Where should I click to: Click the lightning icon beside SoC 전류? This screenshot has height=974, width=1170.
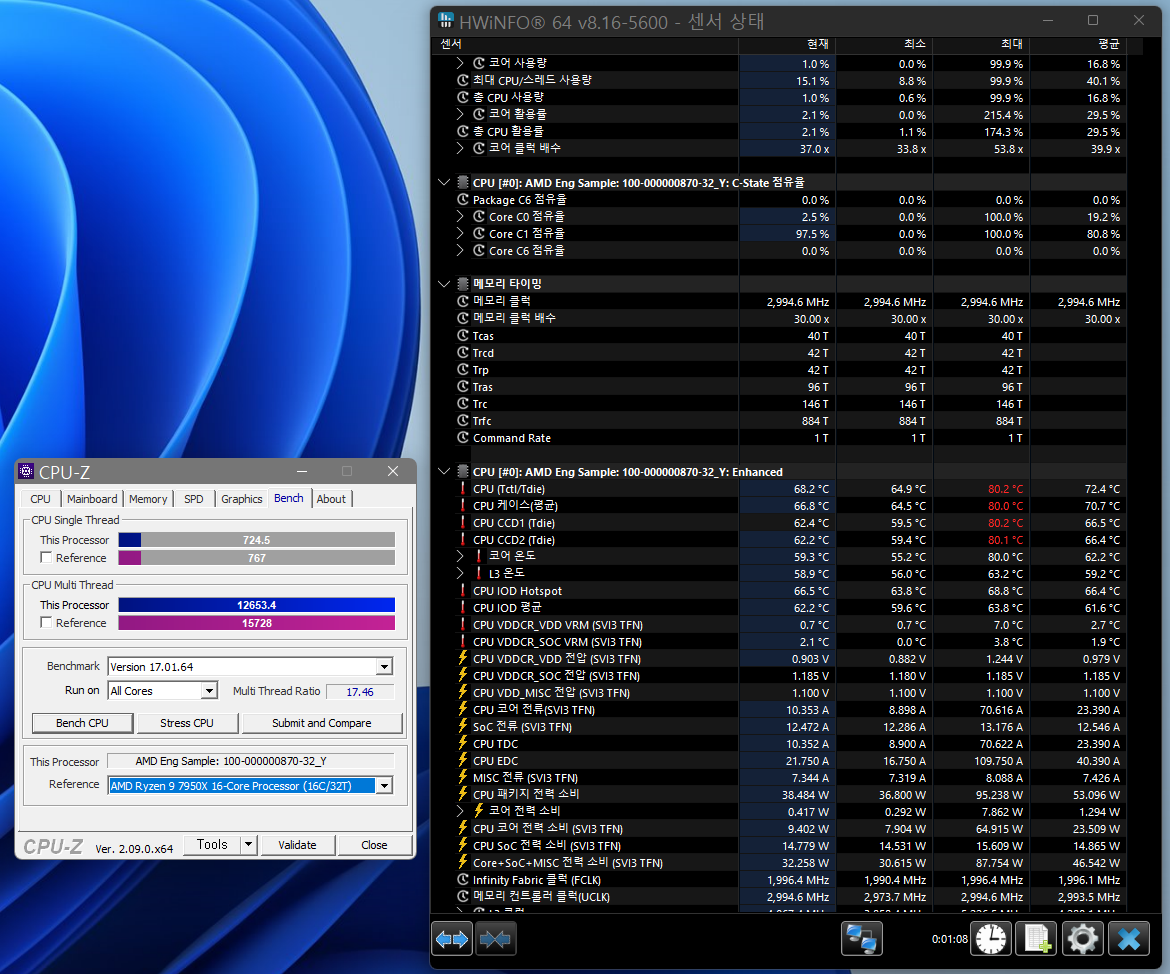tap(463, 726)
